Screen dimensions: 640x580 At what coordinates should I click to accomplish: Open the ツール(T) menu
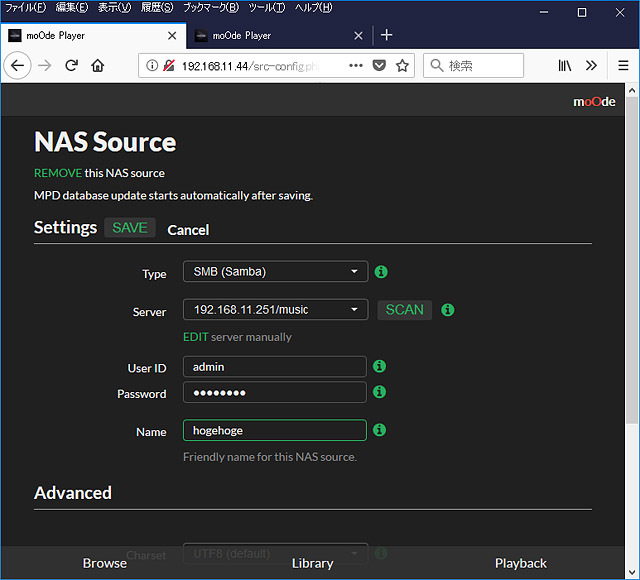(x=267, y=8)
